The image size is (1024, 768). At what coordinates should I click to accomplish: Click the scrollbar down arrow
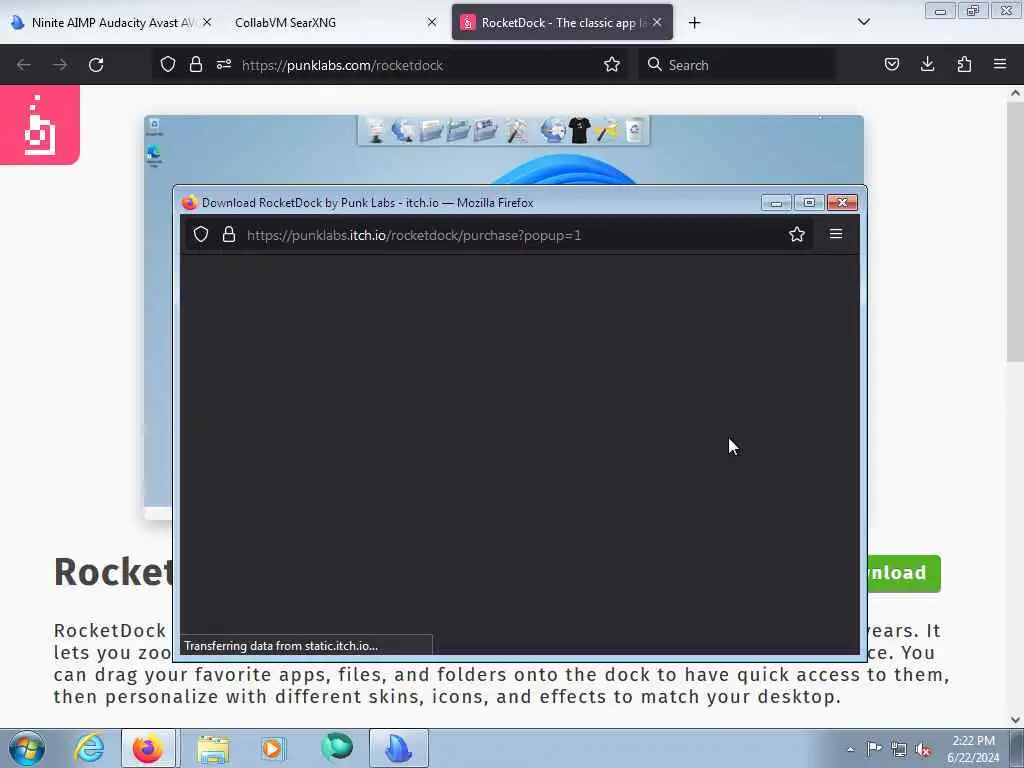tap(1015, 720)
